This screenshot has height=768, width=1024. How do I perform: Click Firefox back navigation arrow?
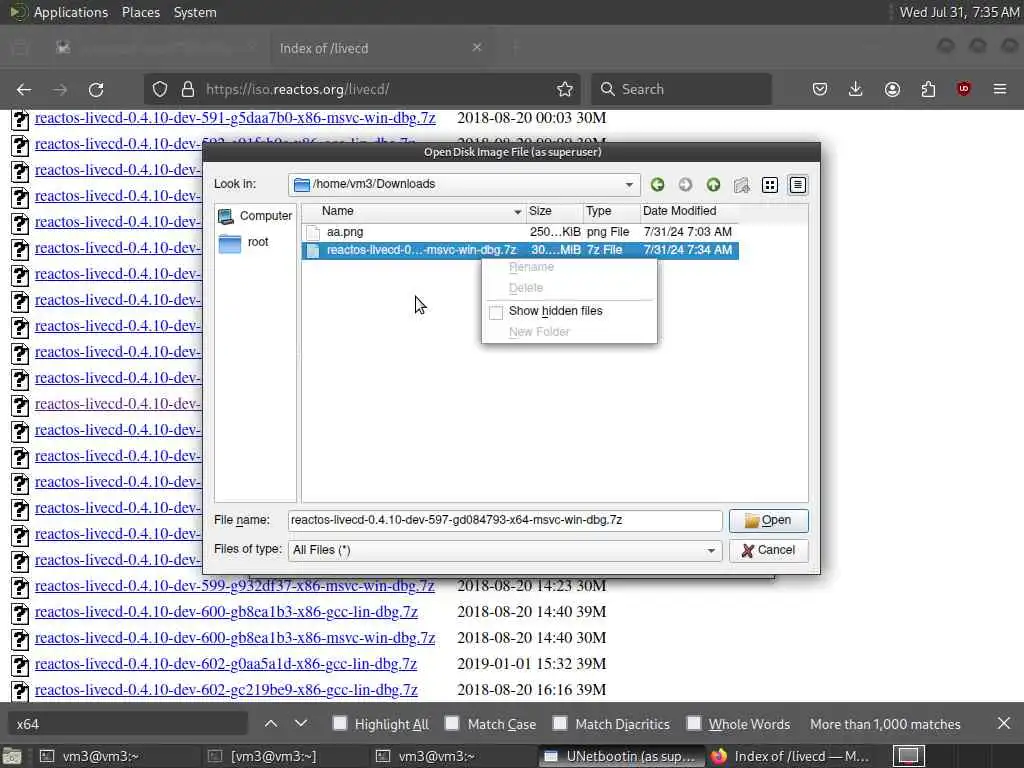coord(24,89)
